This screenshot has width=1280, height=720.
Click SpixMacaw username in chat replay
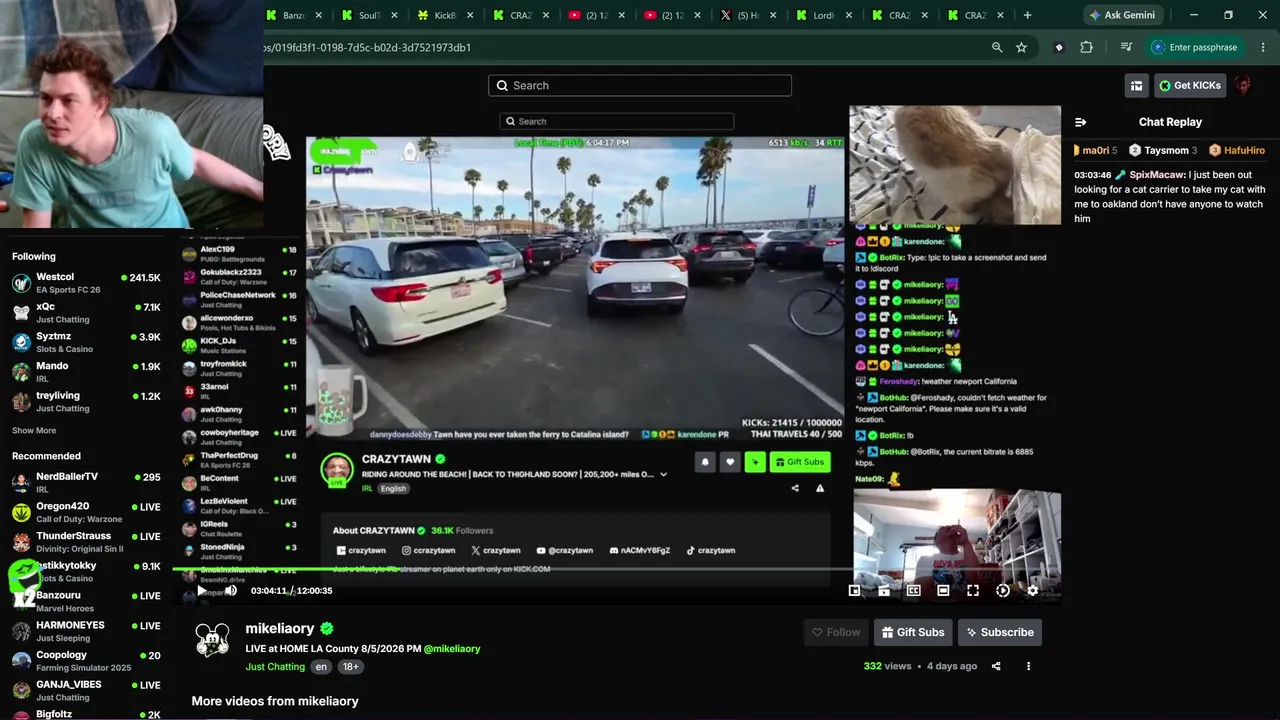tap(1157, 175)
